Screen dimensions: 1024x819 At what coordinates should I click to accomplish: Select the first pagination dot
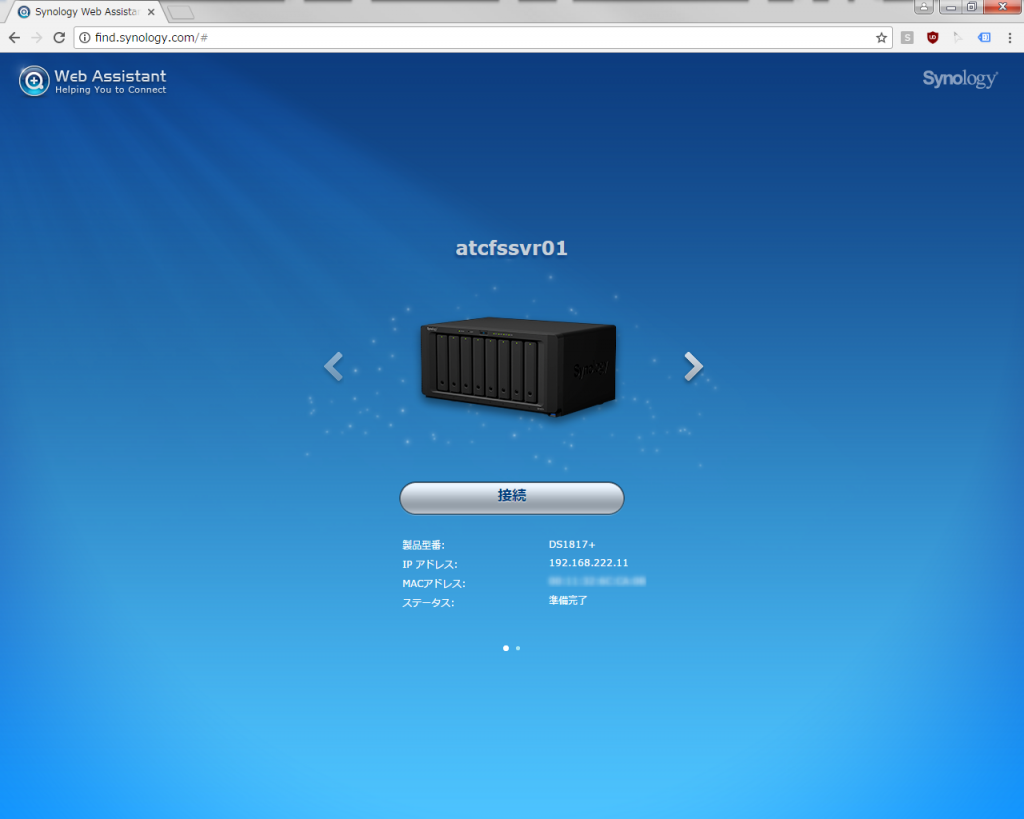tap(506, 648)
